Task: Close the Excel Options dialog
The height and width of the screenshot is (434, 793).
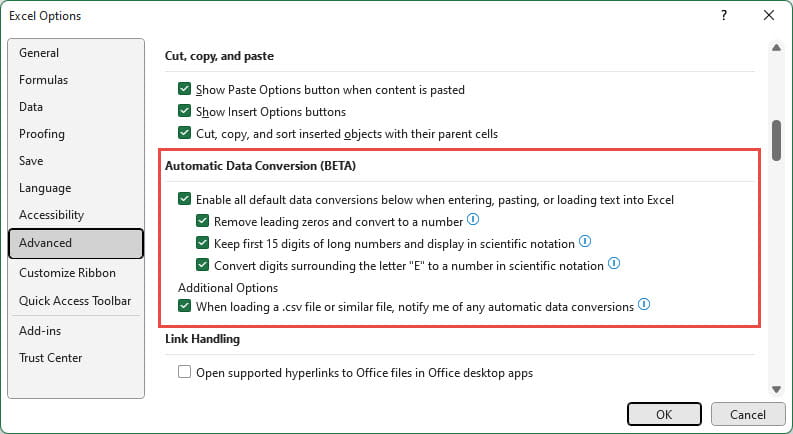Action: pyautogui.click(x=768, y=15)
